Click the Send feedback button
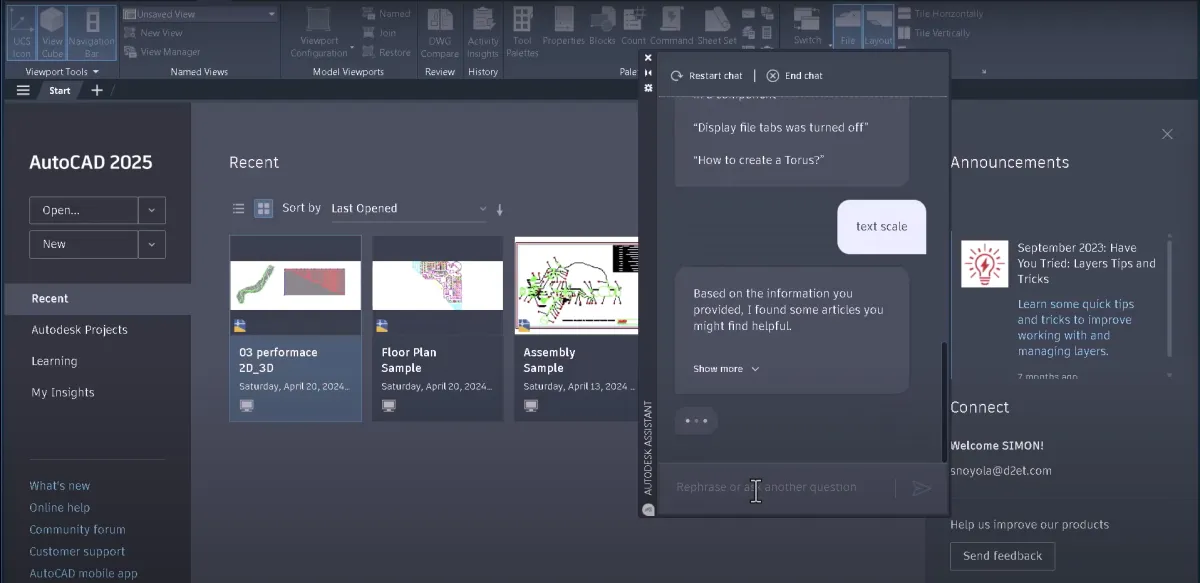Viewport: 1200px width, 583px height. tap(1002, 556)
